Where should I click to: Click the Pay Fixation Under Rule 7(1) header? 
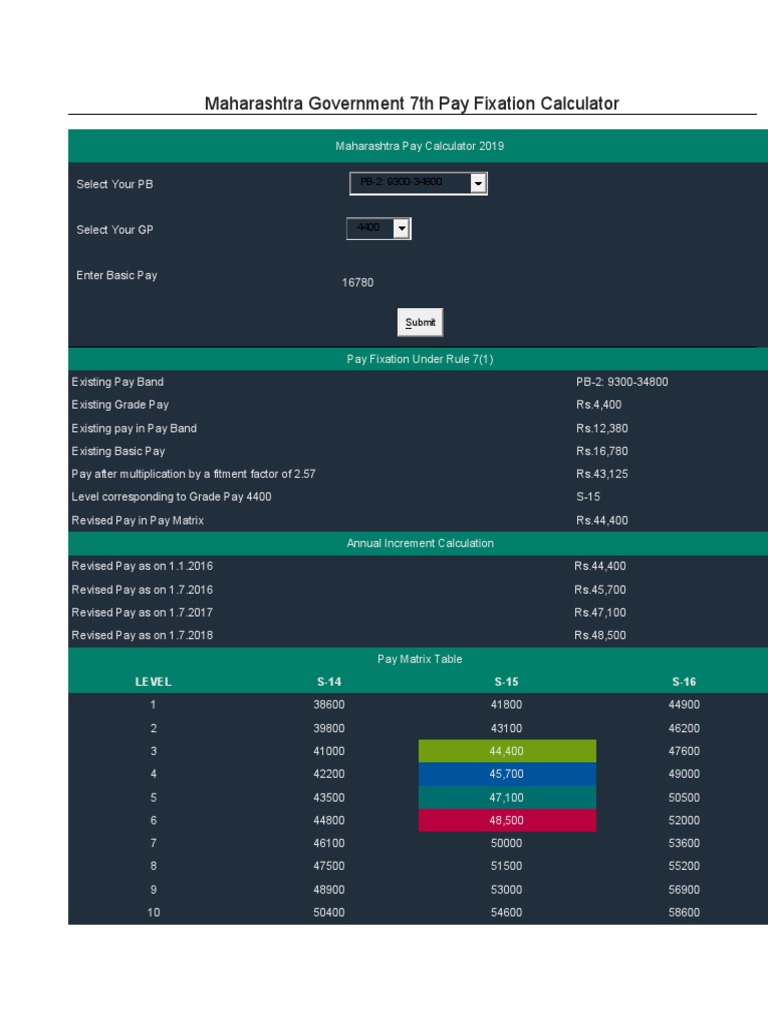coord(419,359)
